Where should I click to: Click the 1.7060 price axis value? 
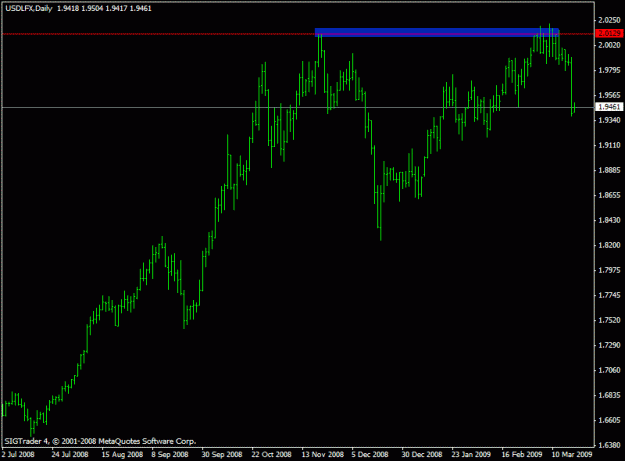pos(609,370)
